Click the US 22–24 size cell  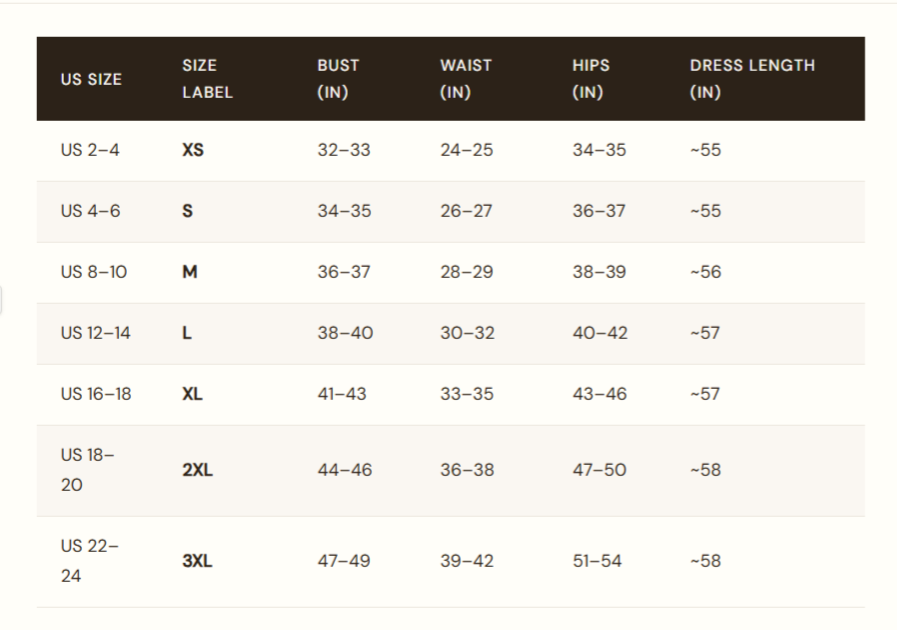click(89, 561)
